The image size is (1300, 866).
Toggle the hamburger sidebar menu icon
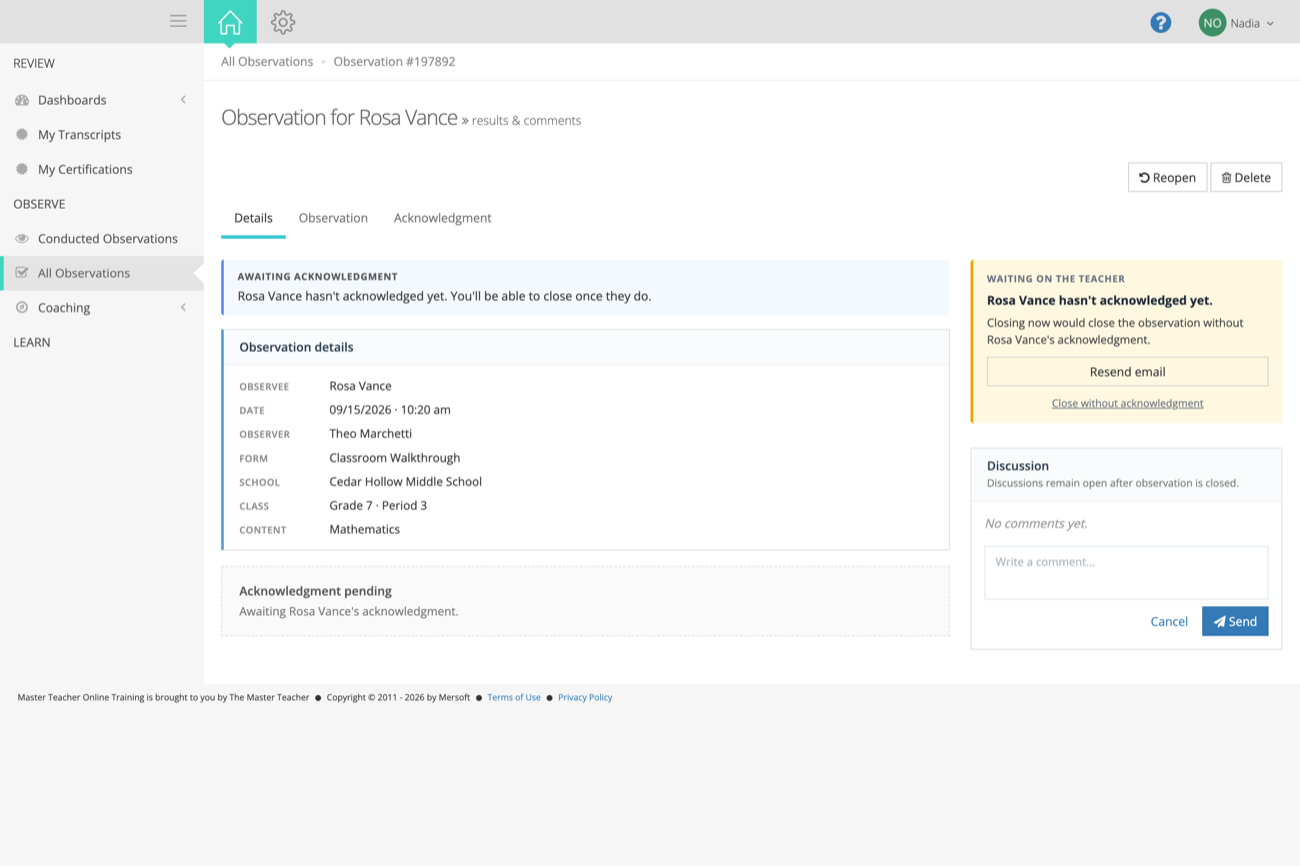[x=178, y=21]
